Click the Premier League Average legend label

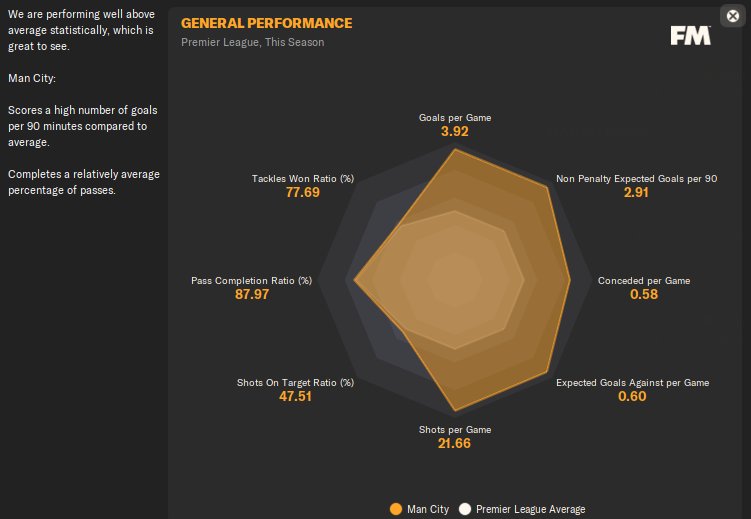(x=531, y=509)
